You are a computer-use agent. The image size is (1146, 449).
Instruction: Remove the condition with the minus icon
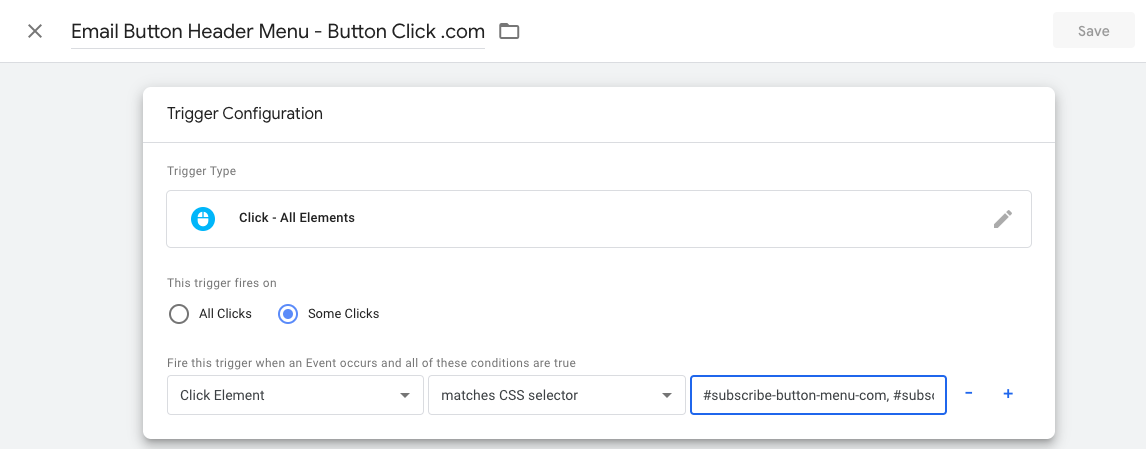click(968, 394)
